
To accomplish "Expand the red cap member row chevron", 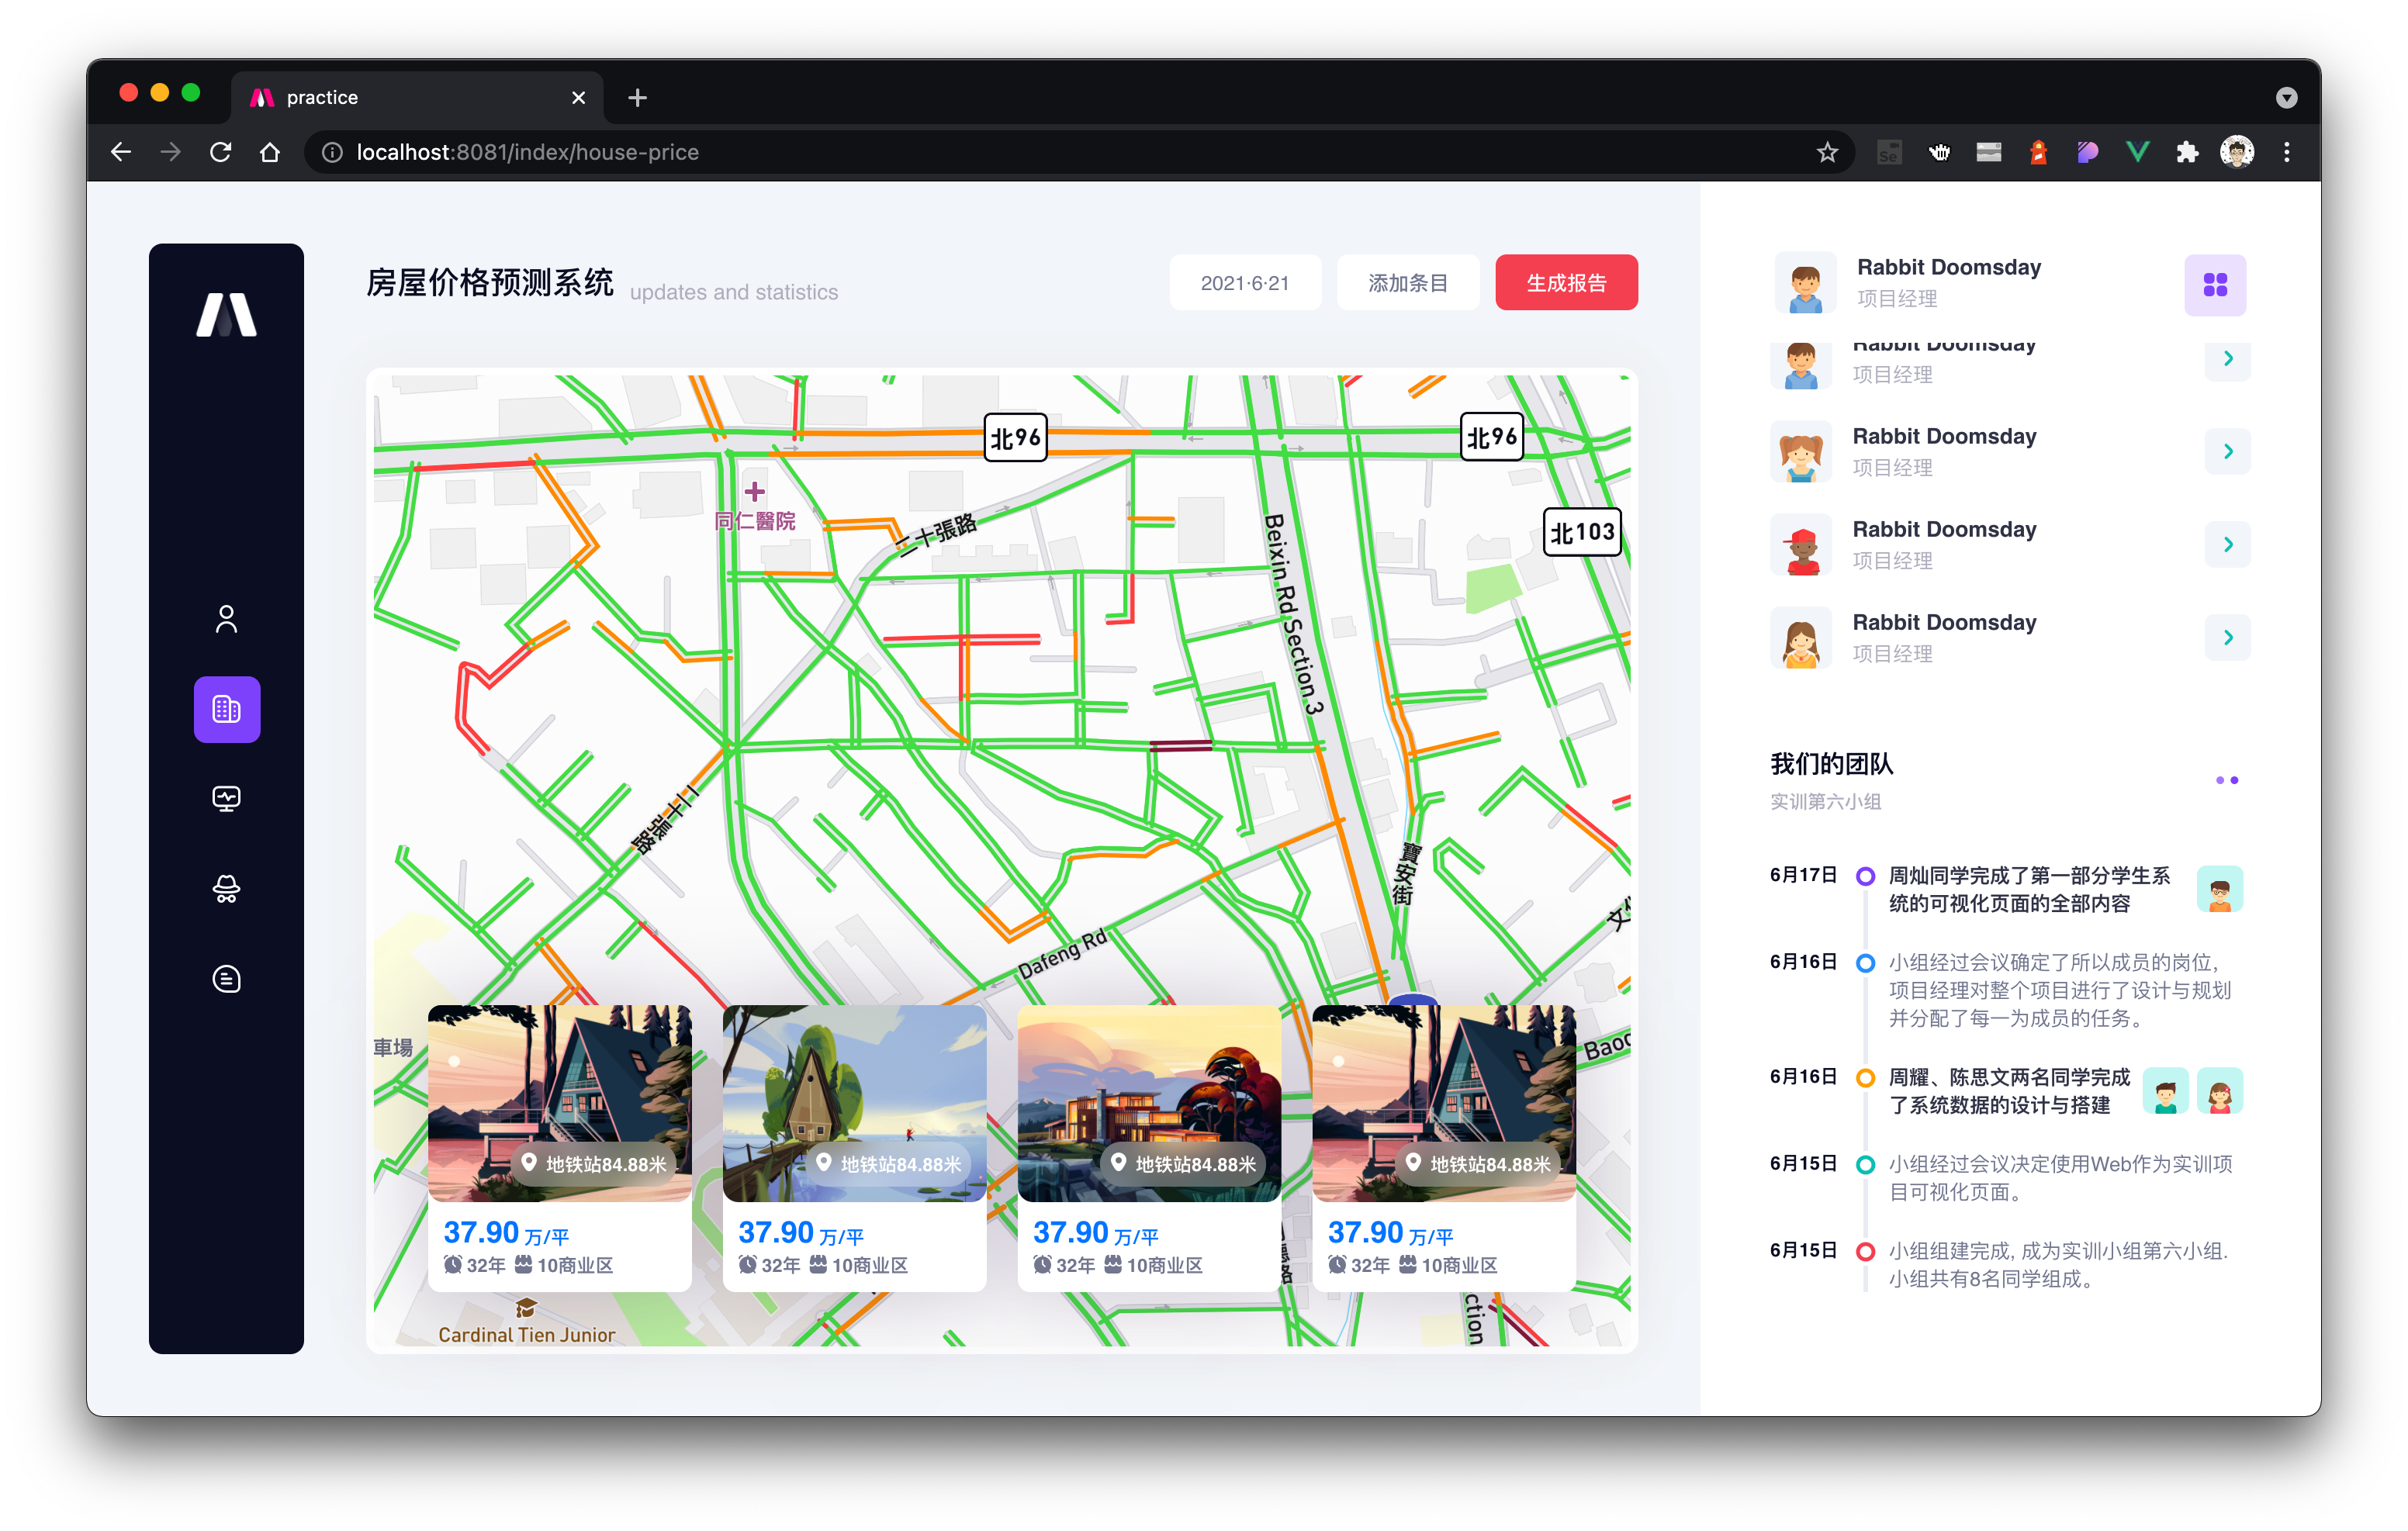I will pyautogui.click(x=2227, y=544).
